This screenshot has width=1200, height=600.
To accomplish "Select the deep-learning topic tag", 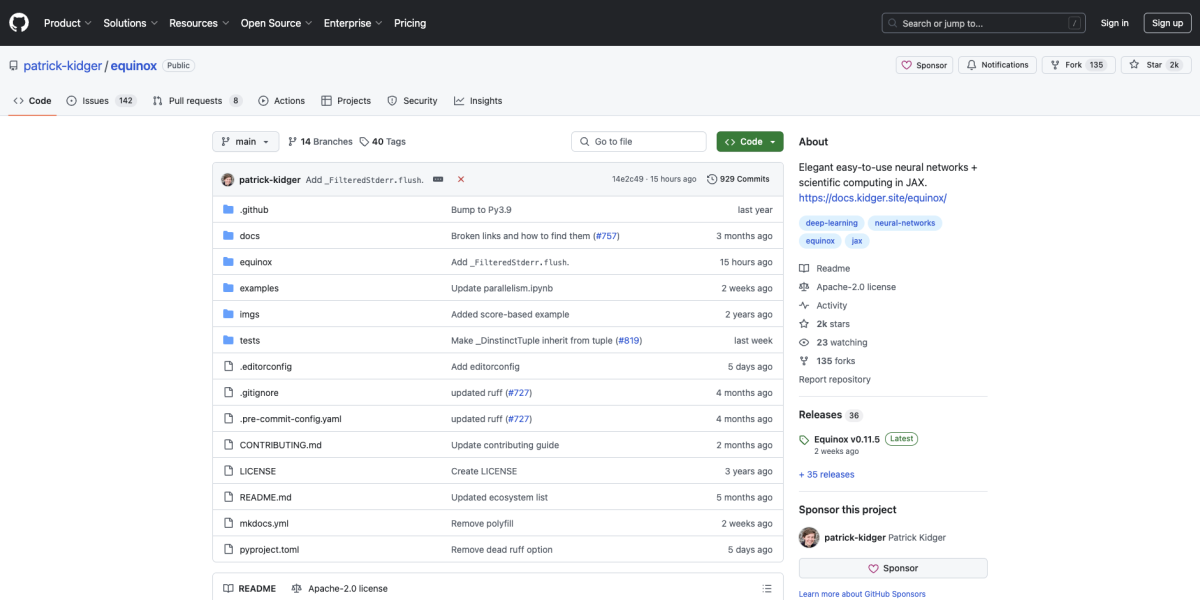I will pos(830,223).
